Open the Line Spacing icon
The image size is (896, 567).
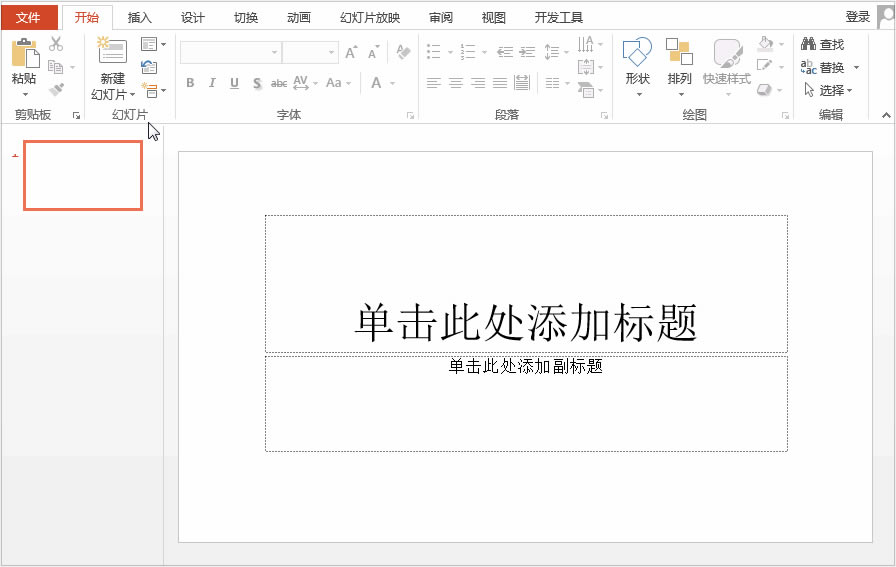tap(551, 52)
